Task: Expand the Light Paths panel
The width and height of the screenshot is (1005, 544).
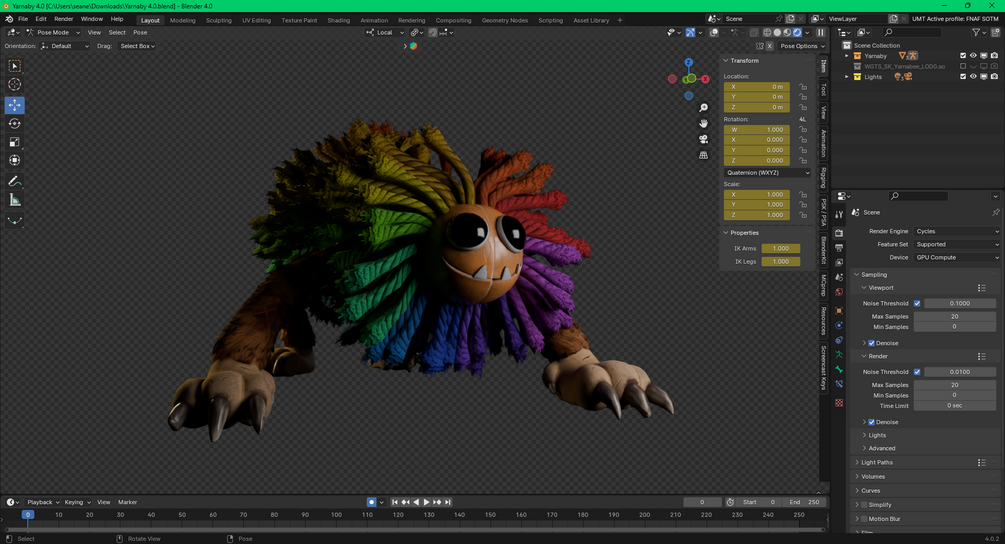Action: (x=877, y=462)
